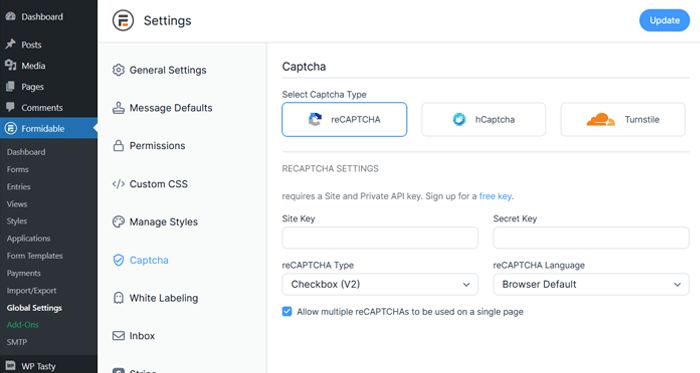The width and height of the screenshot is (700, 373).
Task: Click into the Site Key field
Action: pyautogui.click(x=380, y=238)
